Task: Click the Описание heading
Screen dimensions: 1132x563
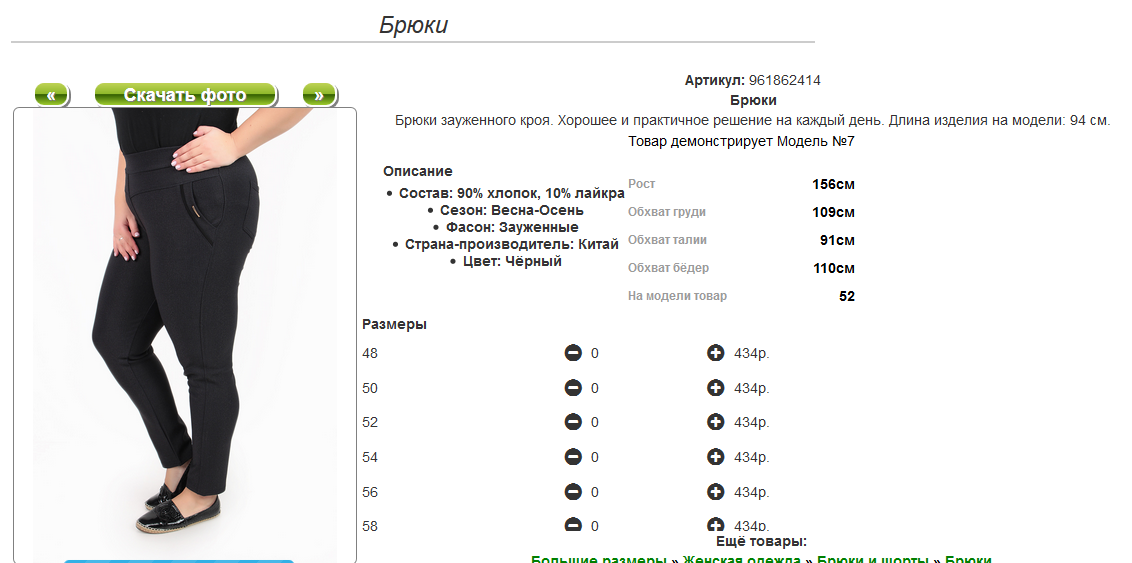Action: (x=418, y=171)
